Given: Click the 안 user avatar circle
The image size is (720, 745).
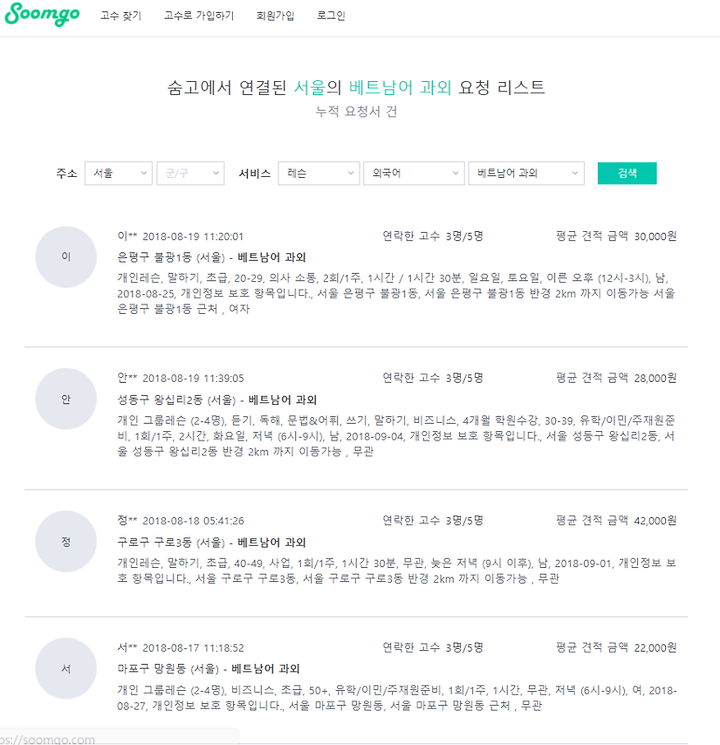Looking at the screenshot, I should 66,399.
